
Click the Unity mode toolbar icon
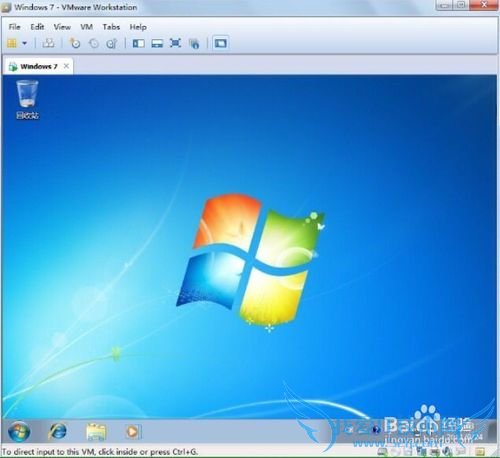(194, 43)
